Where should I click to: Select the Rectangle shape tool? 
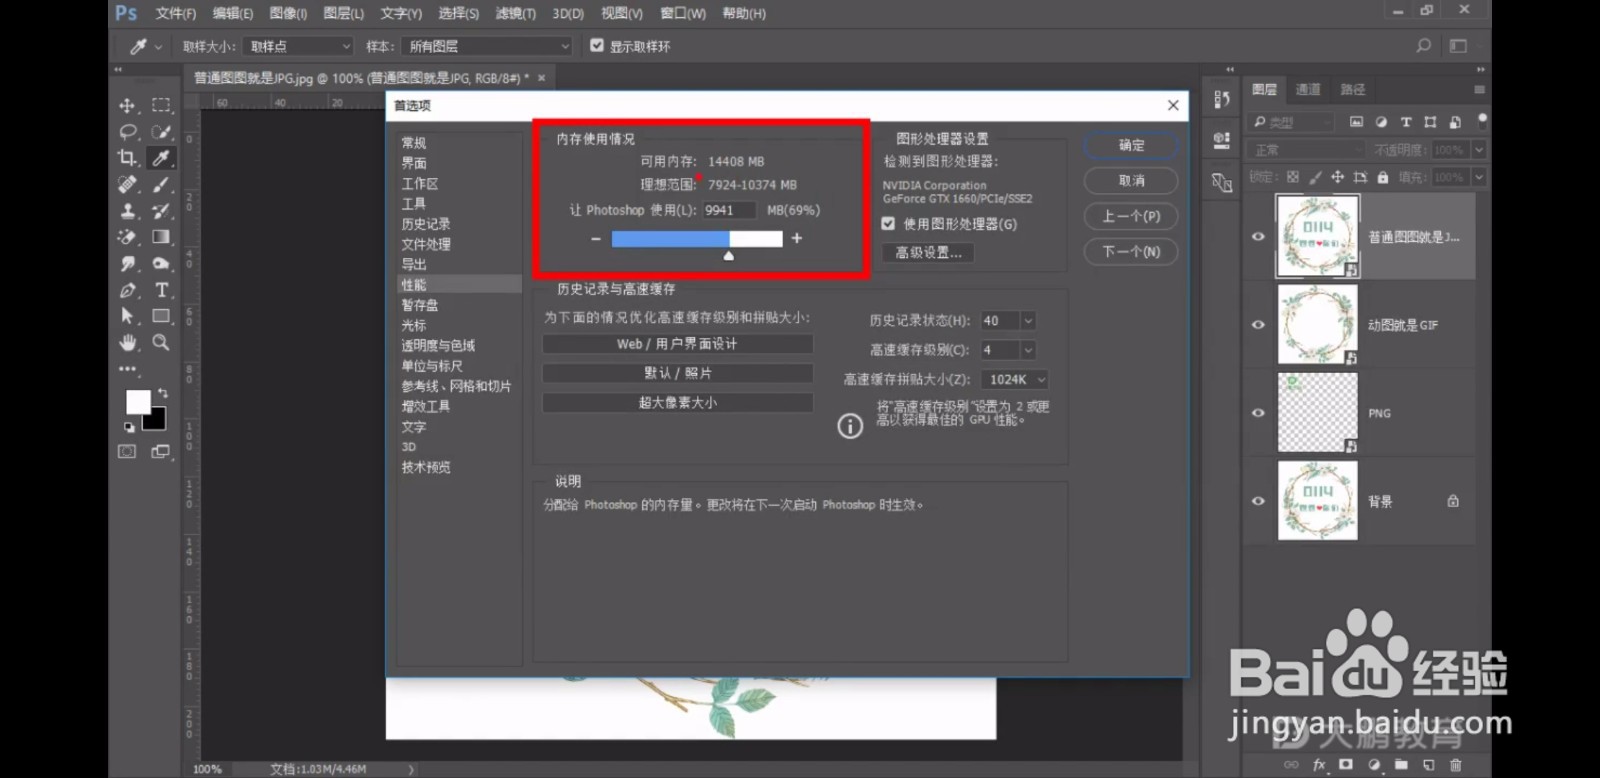160,316
